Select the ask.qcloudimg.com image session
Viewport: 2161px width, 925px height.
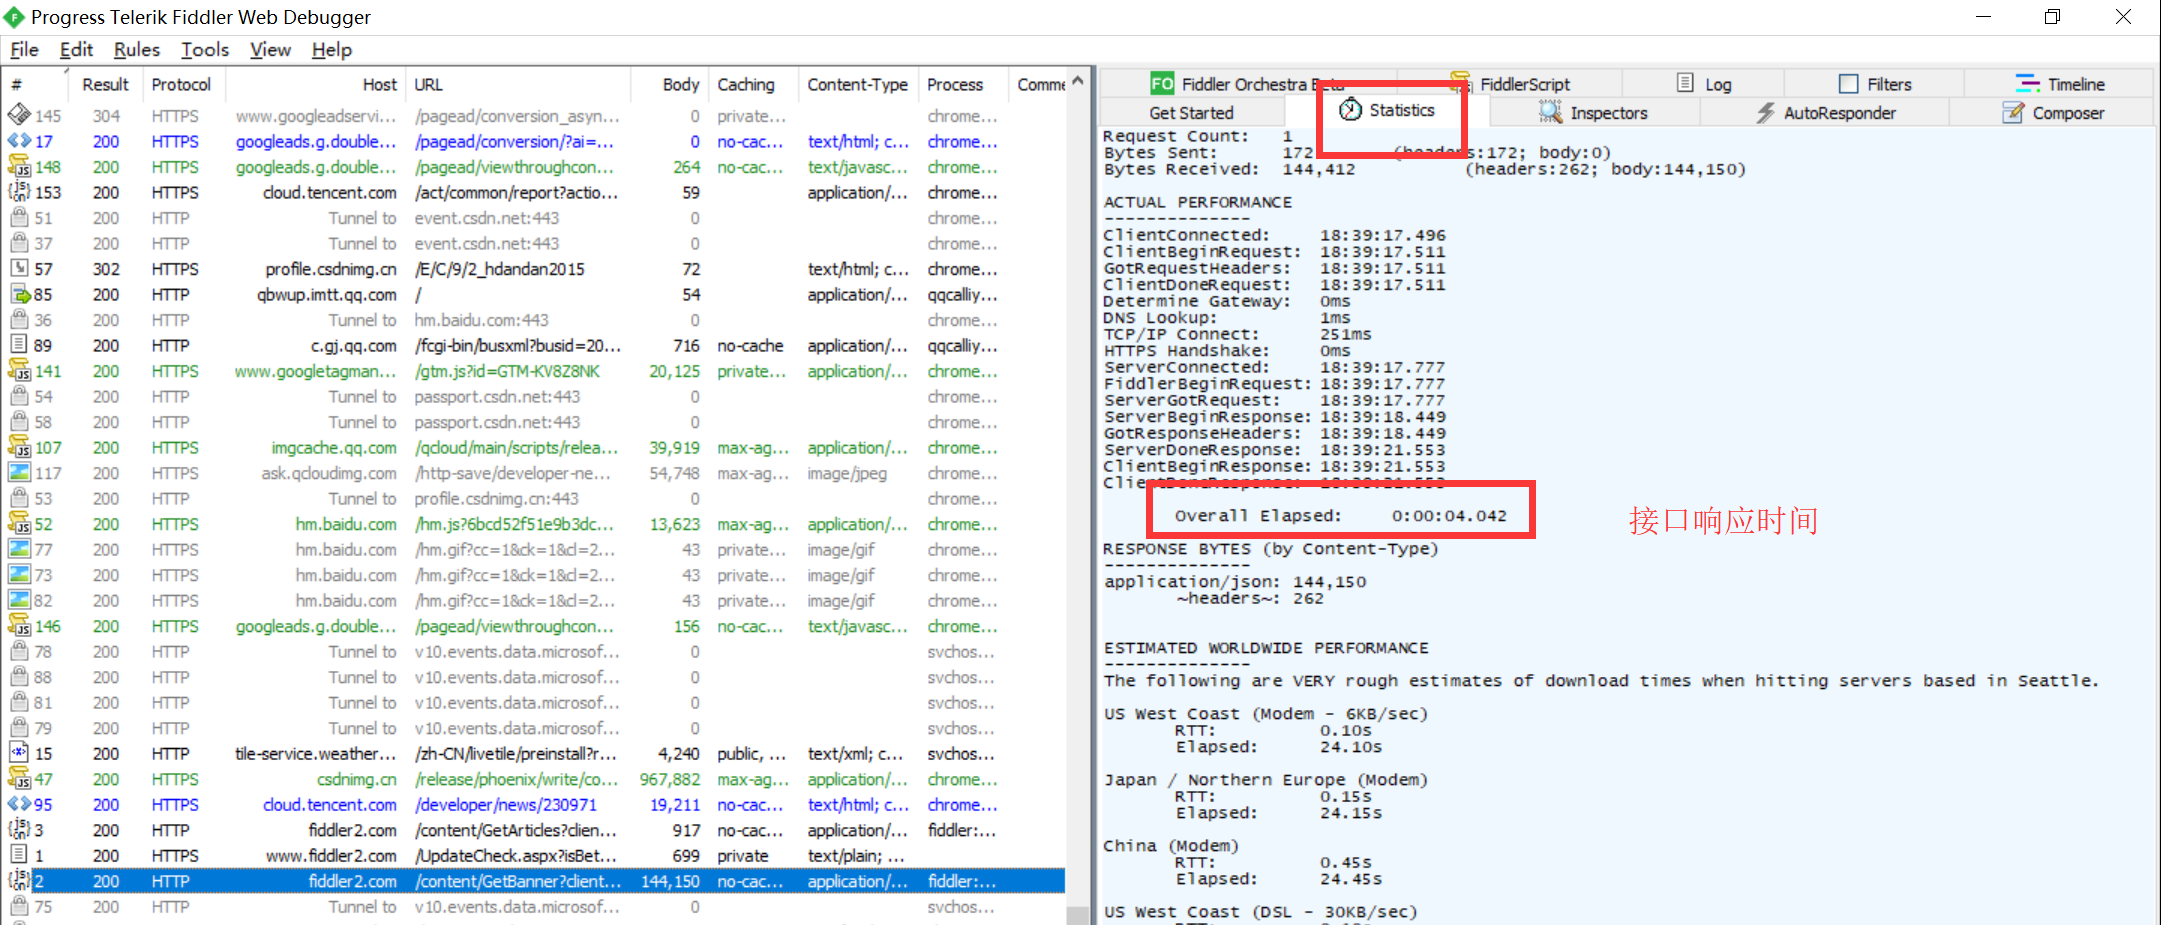[534, 473]
